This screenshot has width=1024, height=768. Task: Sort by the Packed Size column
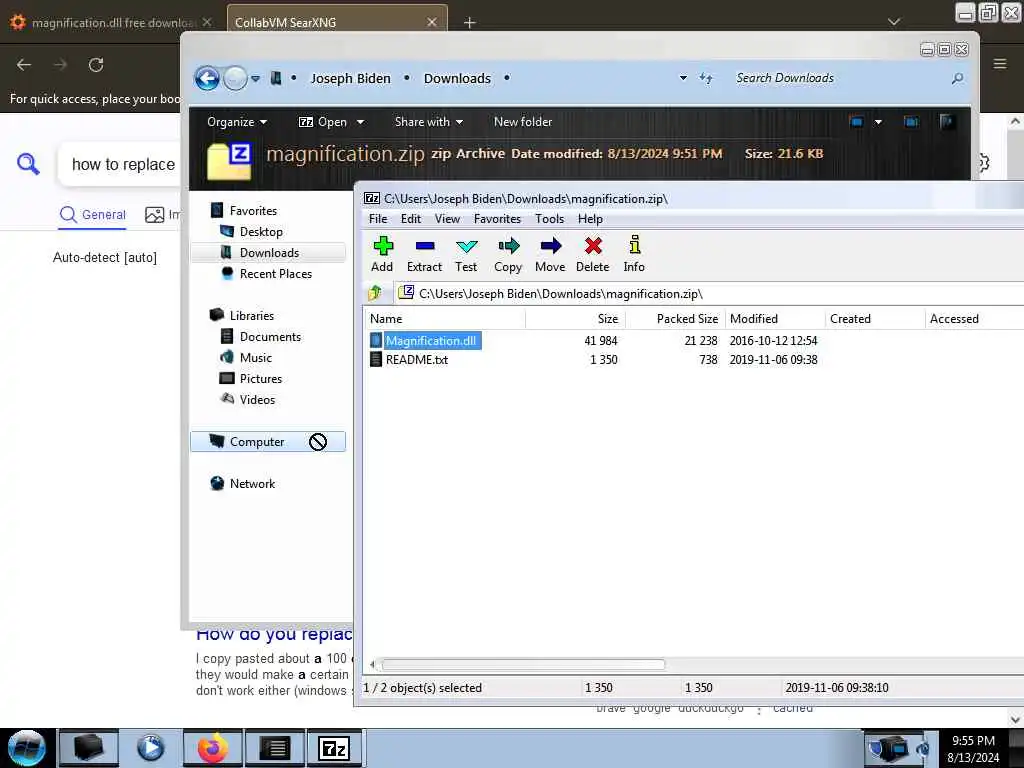click(x=675, y=319)
